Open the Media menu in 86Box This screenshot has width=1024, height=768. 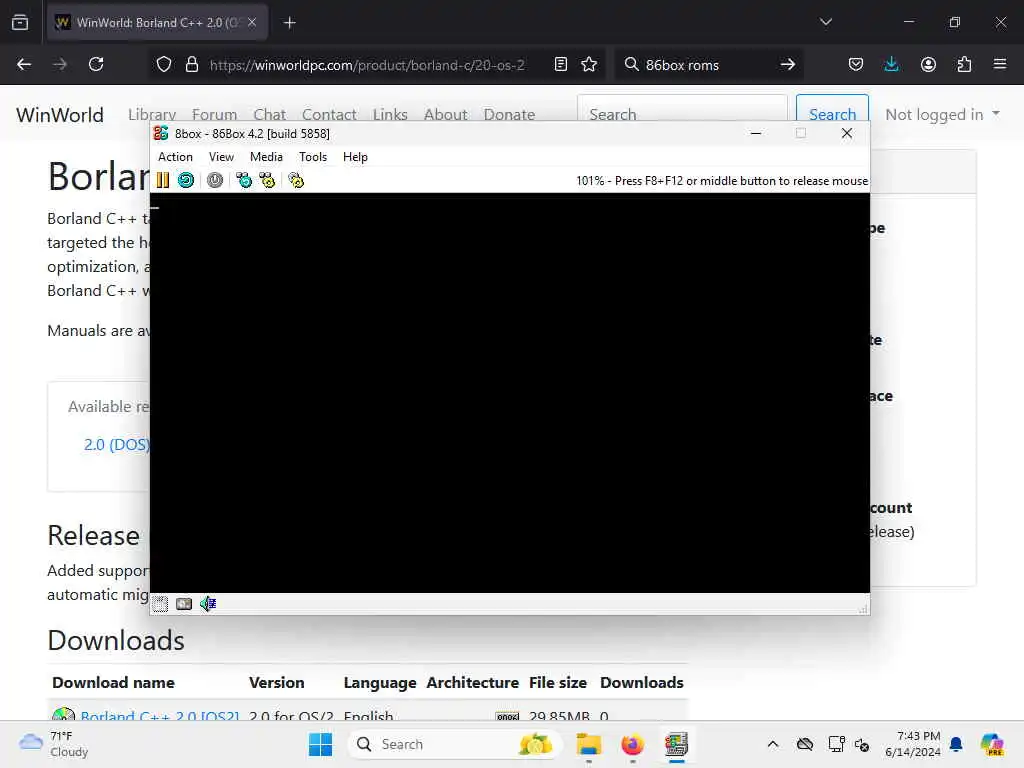266,157
